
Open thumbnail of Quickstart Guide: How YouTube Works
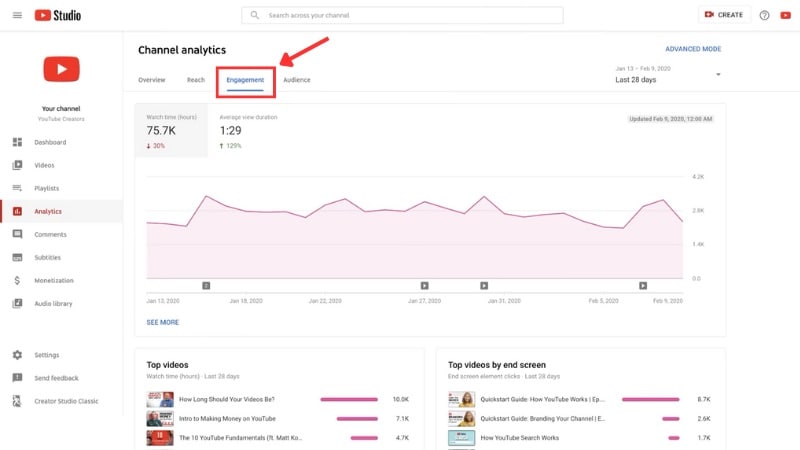(x=462, y=399)
